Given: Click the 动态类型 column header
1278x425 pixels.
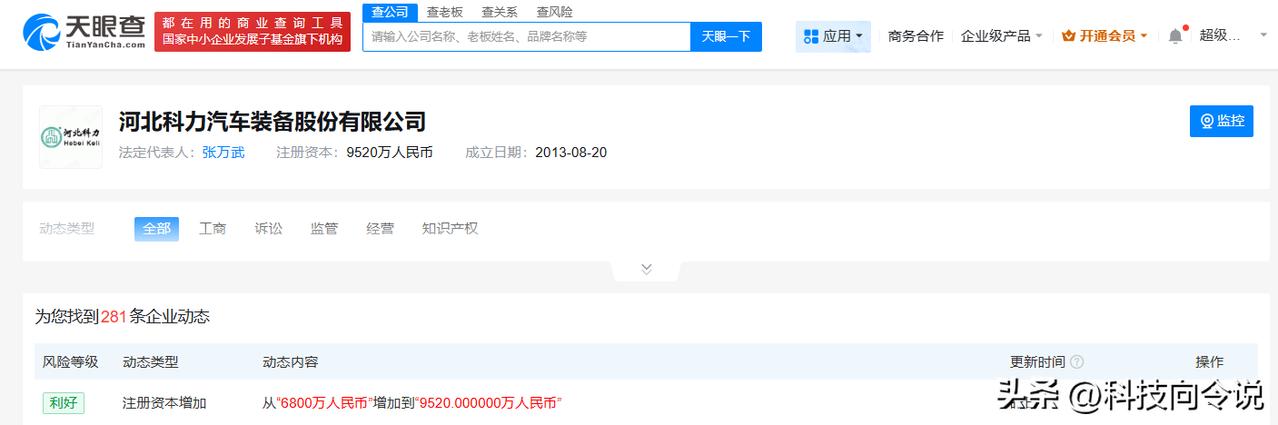Looking at the screenshot, I should click(150, 362).
